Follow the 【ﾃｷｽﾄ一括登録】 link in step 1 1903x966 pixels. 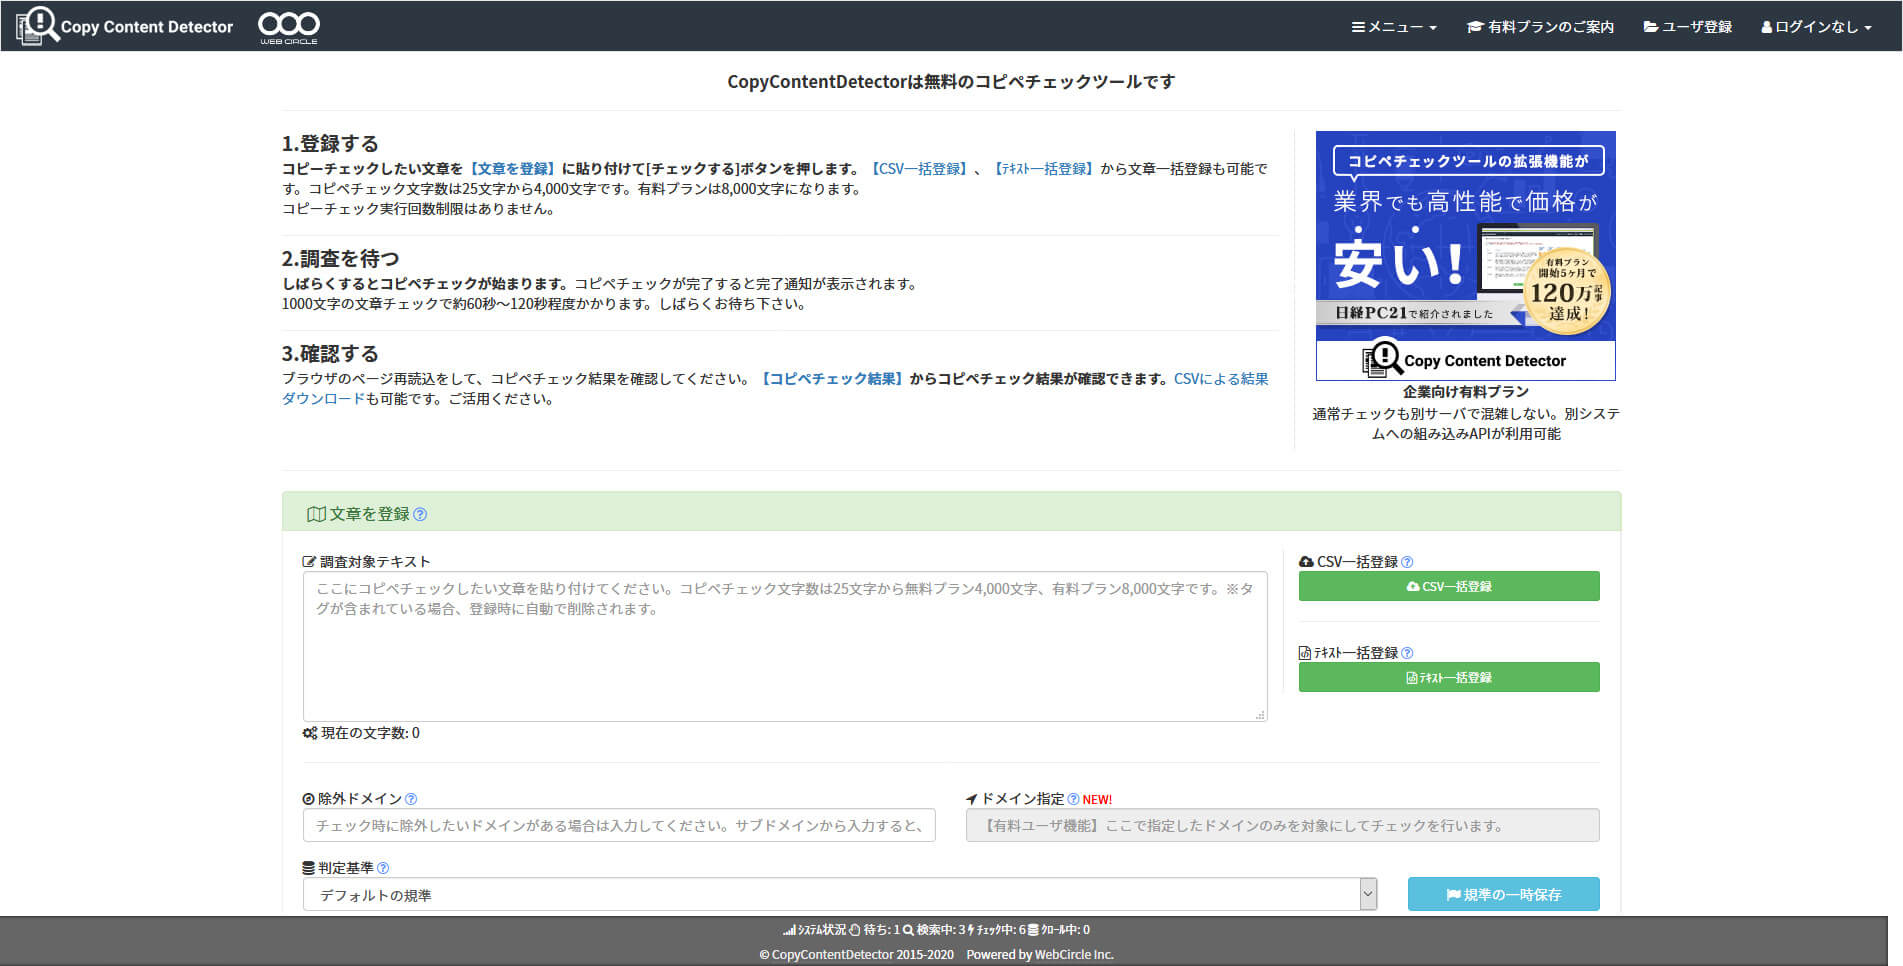tap(1042, 169)
